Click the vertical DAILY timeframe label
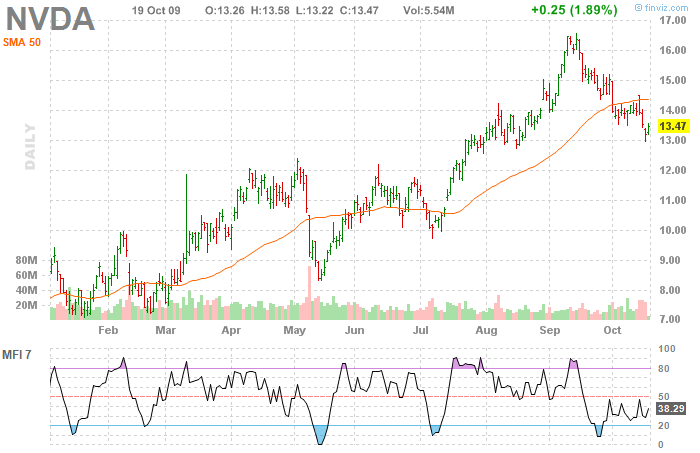The width and height of the screenshot is (700, 453). click(31, 147)
